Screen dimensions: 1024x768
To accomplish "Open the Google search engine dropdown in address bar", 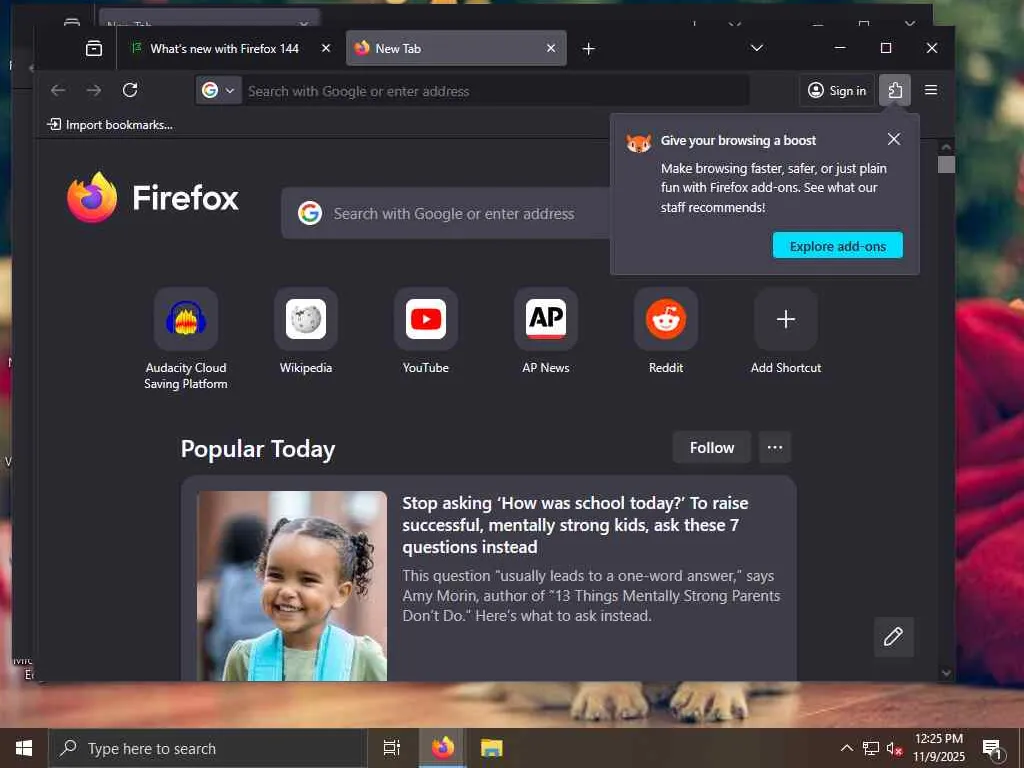I will (x=219, y=91).
